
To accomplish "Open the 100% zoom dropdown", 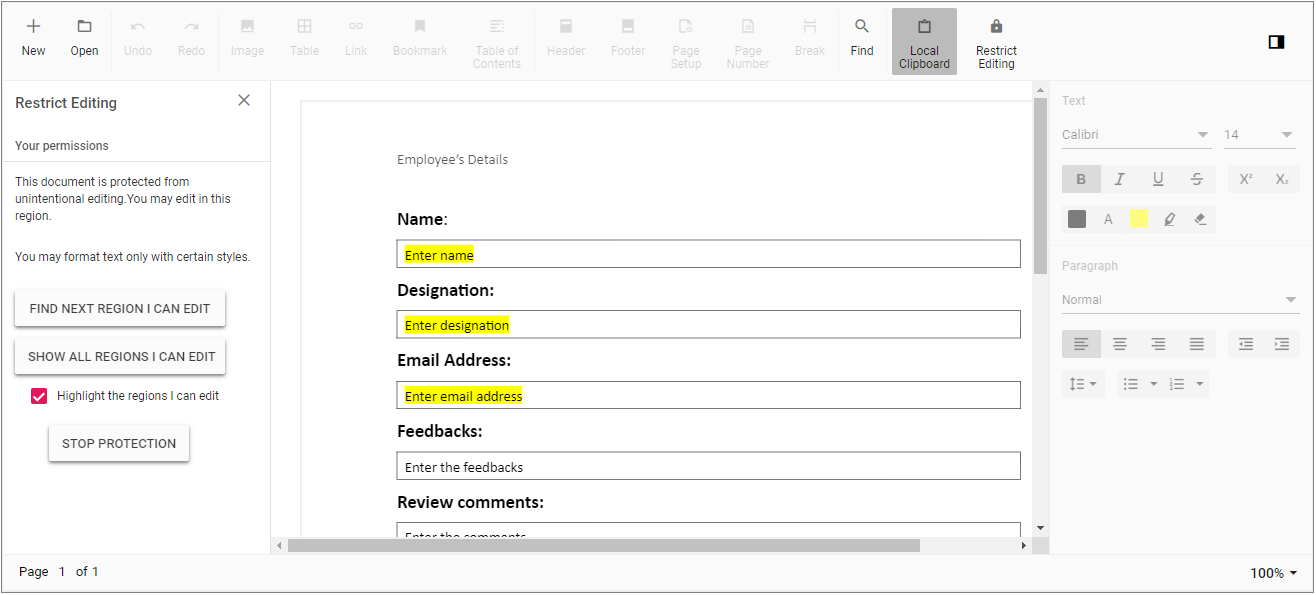I will (x=1273, y=573).
